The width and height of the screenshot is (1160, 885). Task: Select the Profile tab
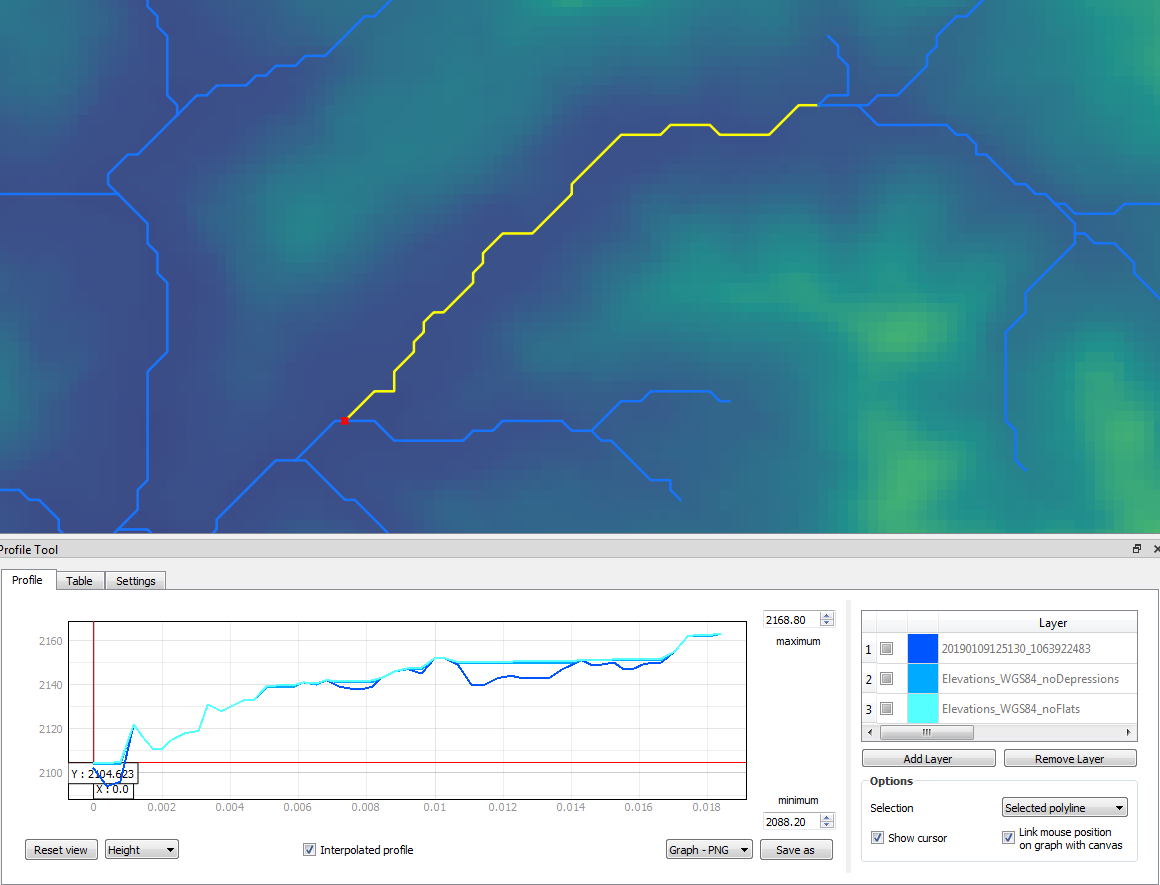27,580
